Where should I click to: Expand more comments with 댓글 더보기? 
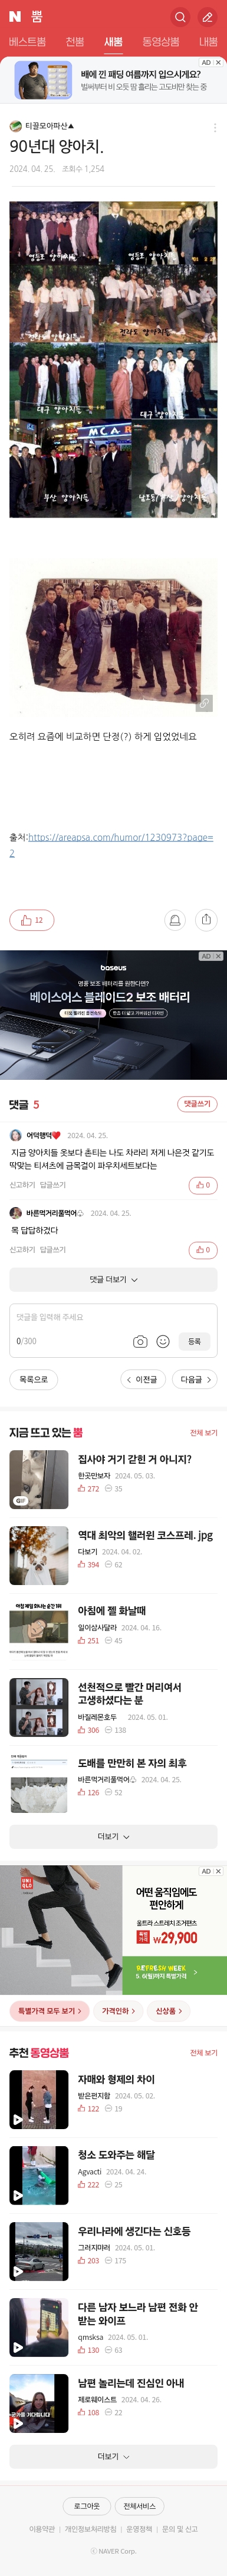(x=113, y=1279)
